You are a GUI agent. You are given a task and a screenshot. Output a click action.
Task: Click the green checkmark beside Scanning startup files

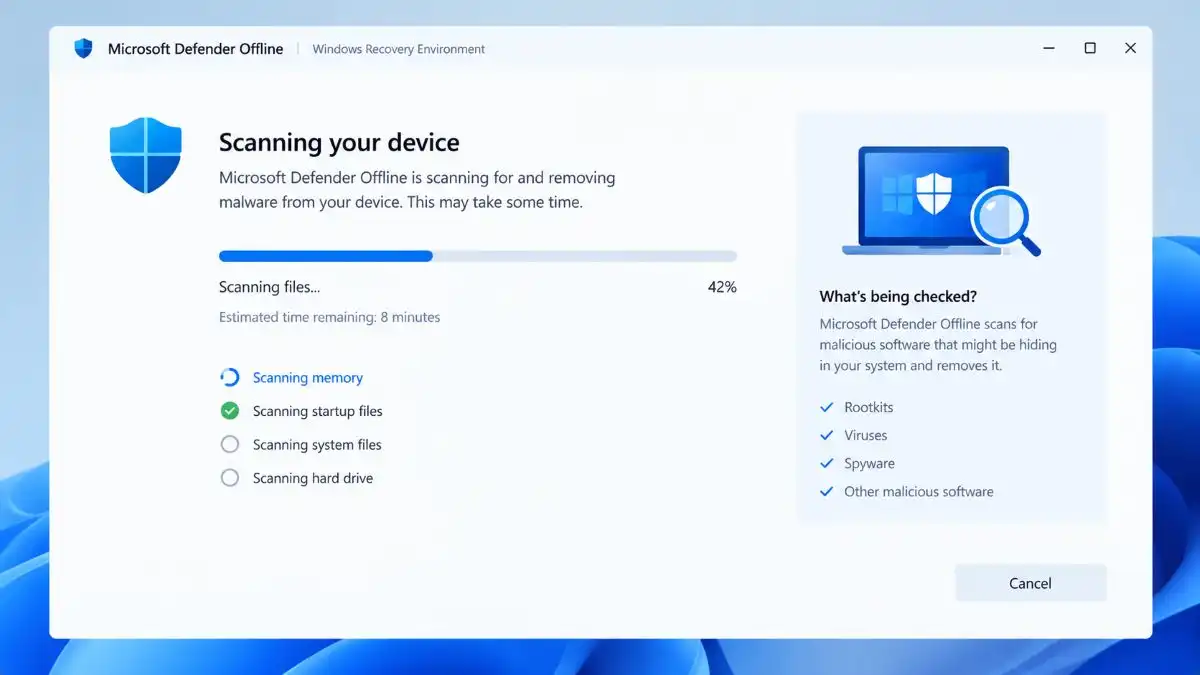[230, 411]
